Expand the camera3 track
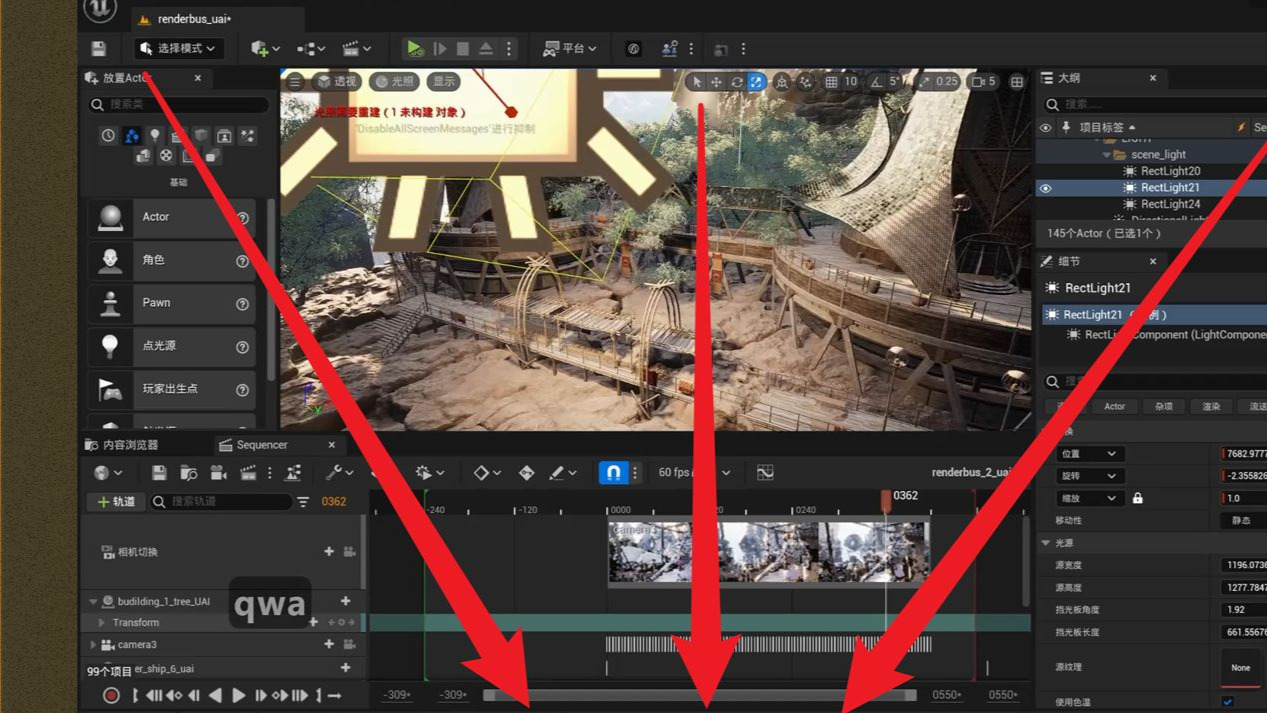 93,645
